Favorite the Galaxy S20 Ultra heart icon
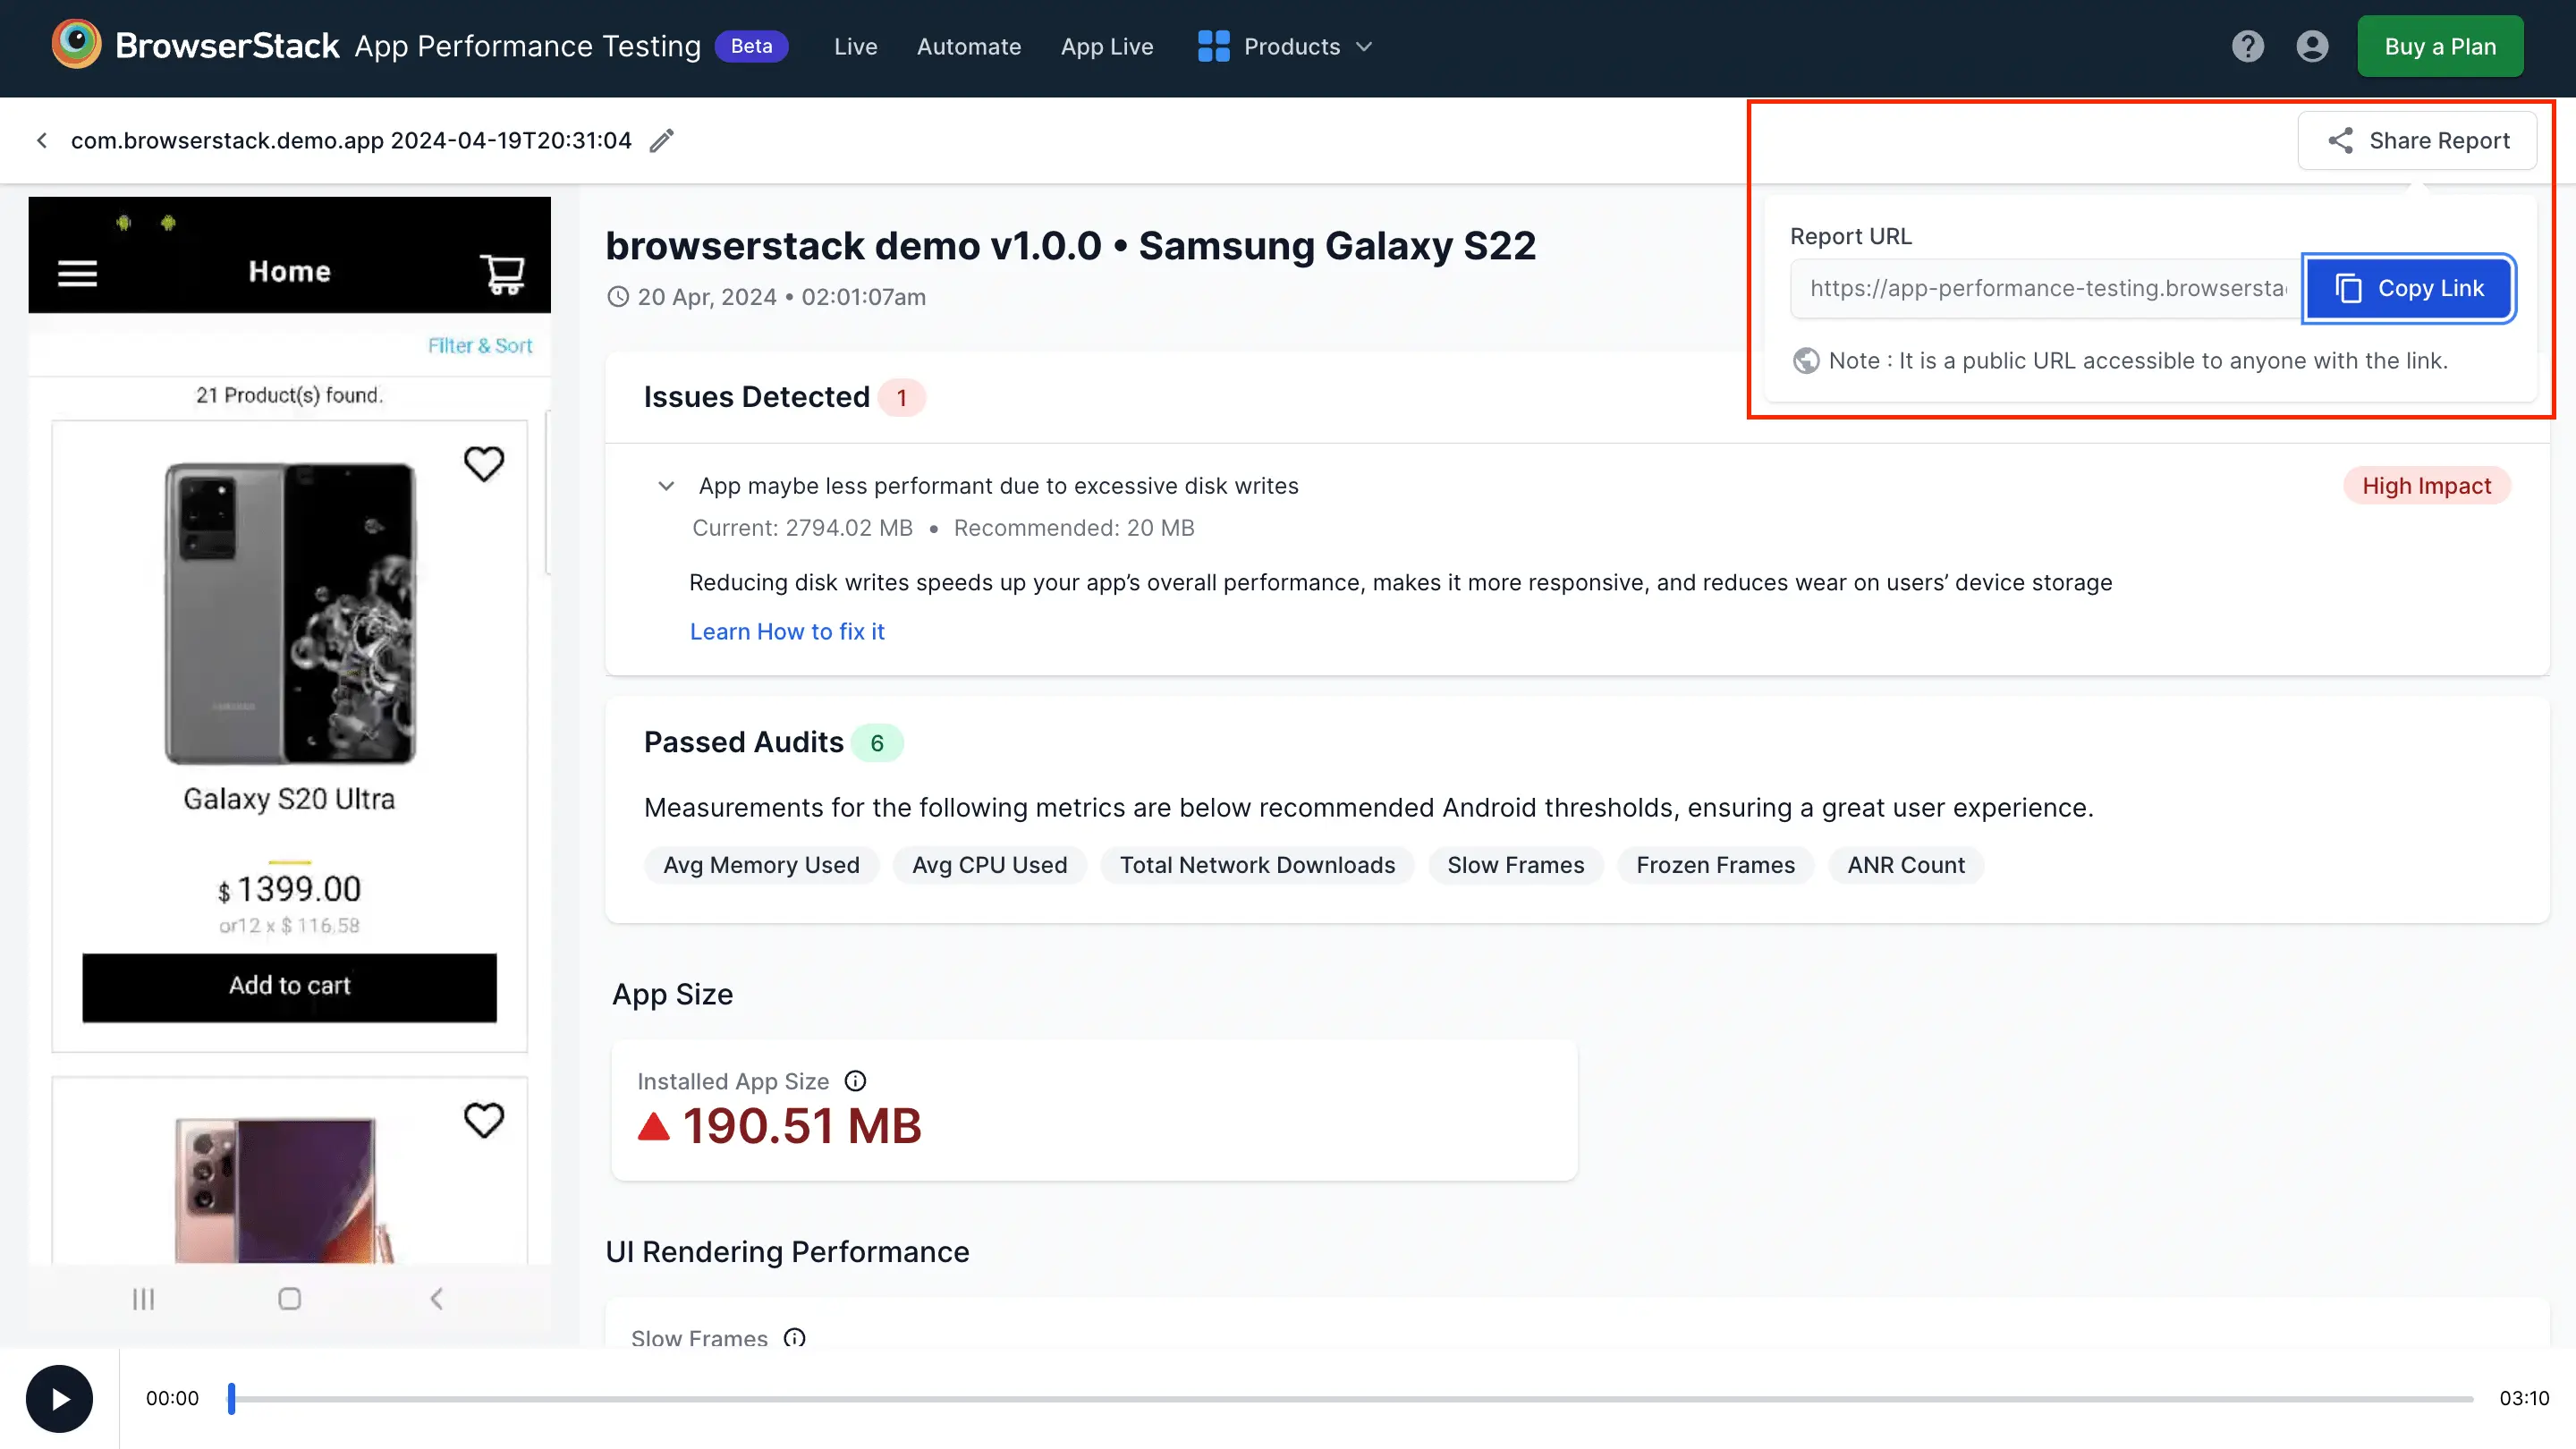2576x1449 pixels. [x=484, y=464]
